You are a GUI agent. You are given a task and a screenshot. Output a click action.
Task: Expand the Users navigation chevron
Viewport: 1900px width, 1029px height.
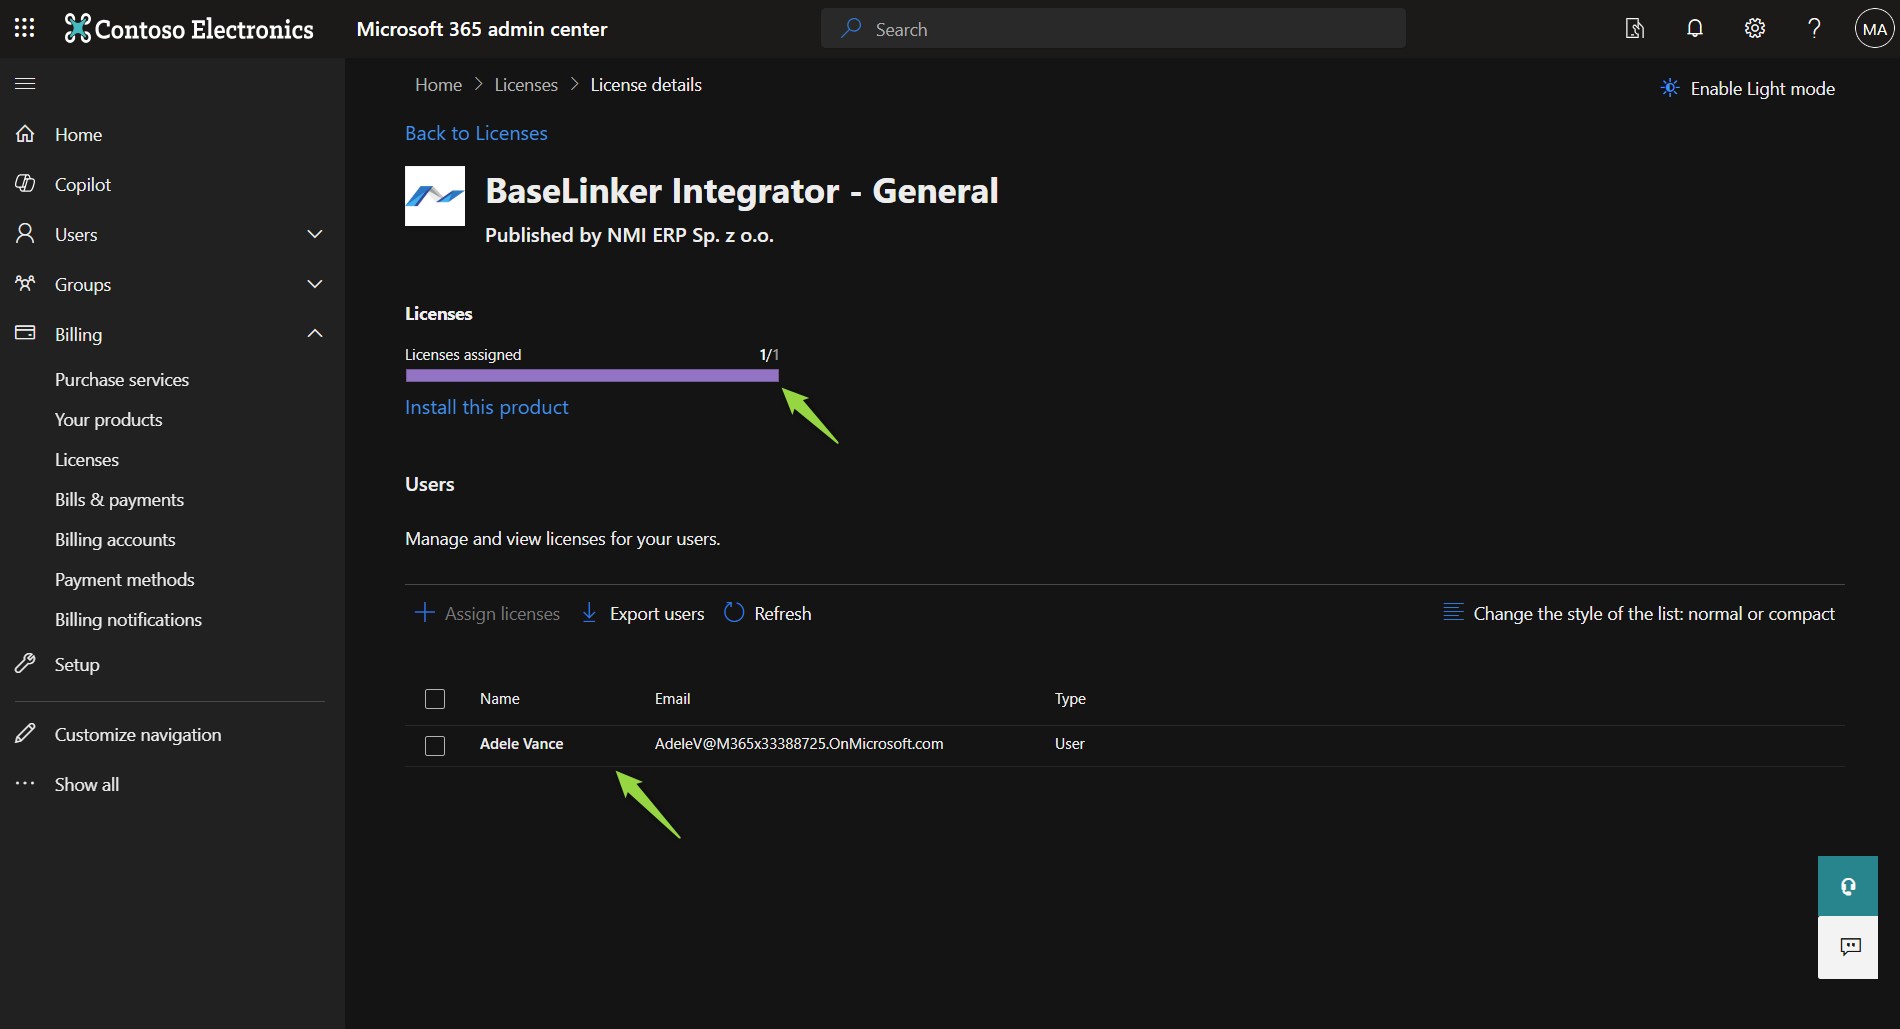pyautogui.click(x=315, y=234)
